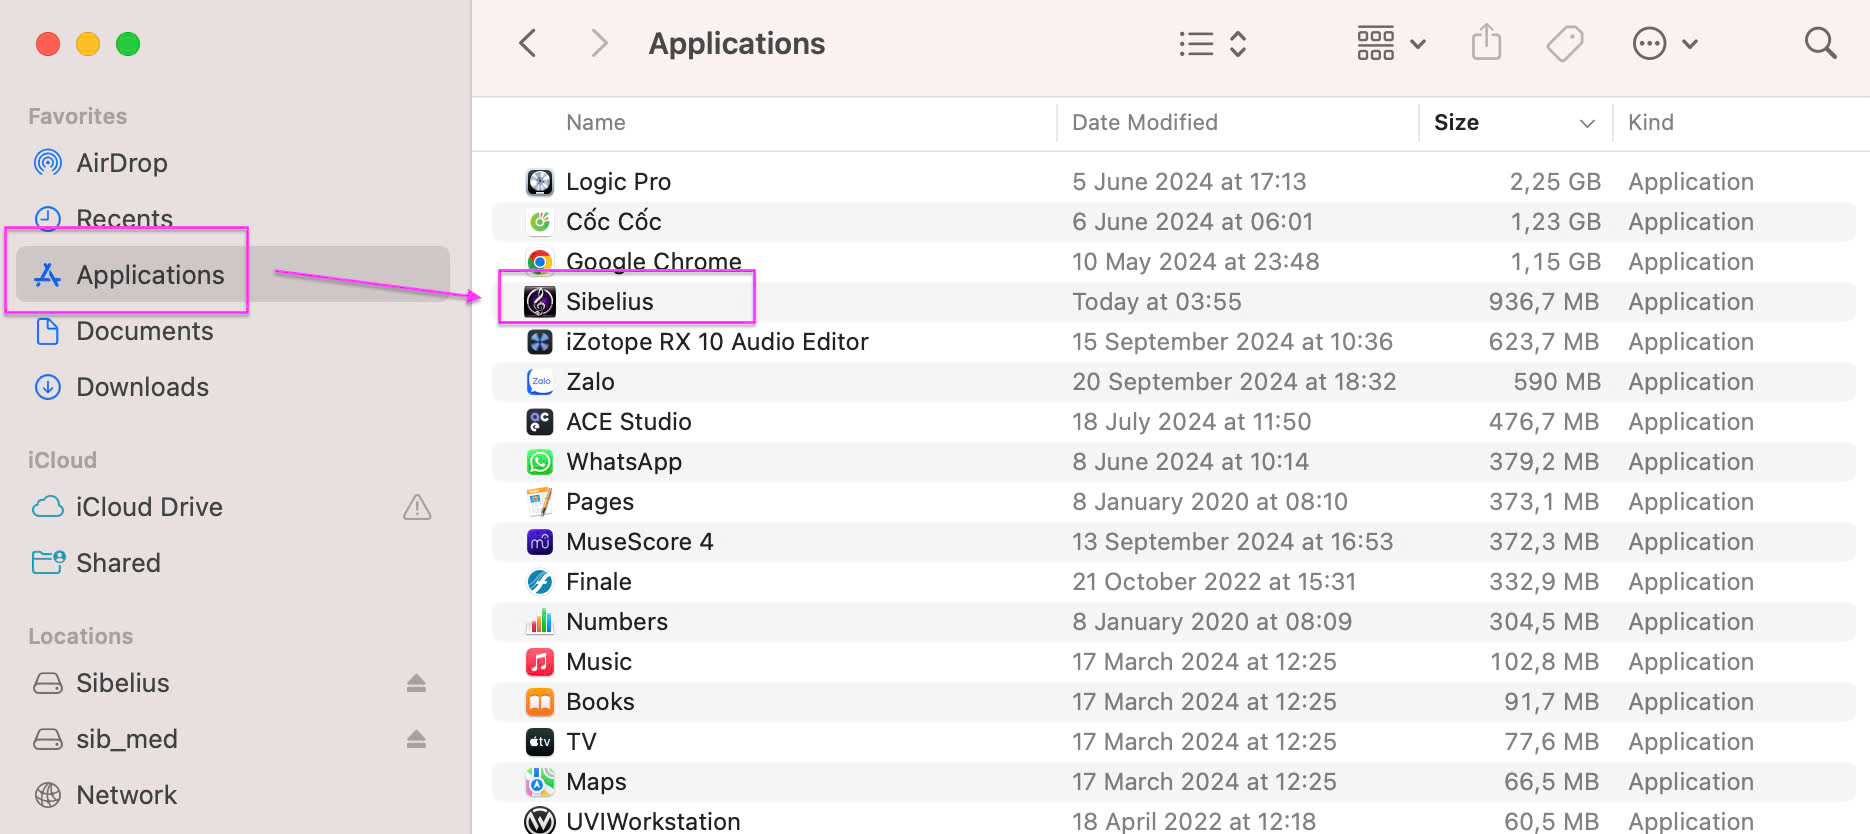1870x834 pixels.
Task: Click the Numbers app icon
Action: 540,621
